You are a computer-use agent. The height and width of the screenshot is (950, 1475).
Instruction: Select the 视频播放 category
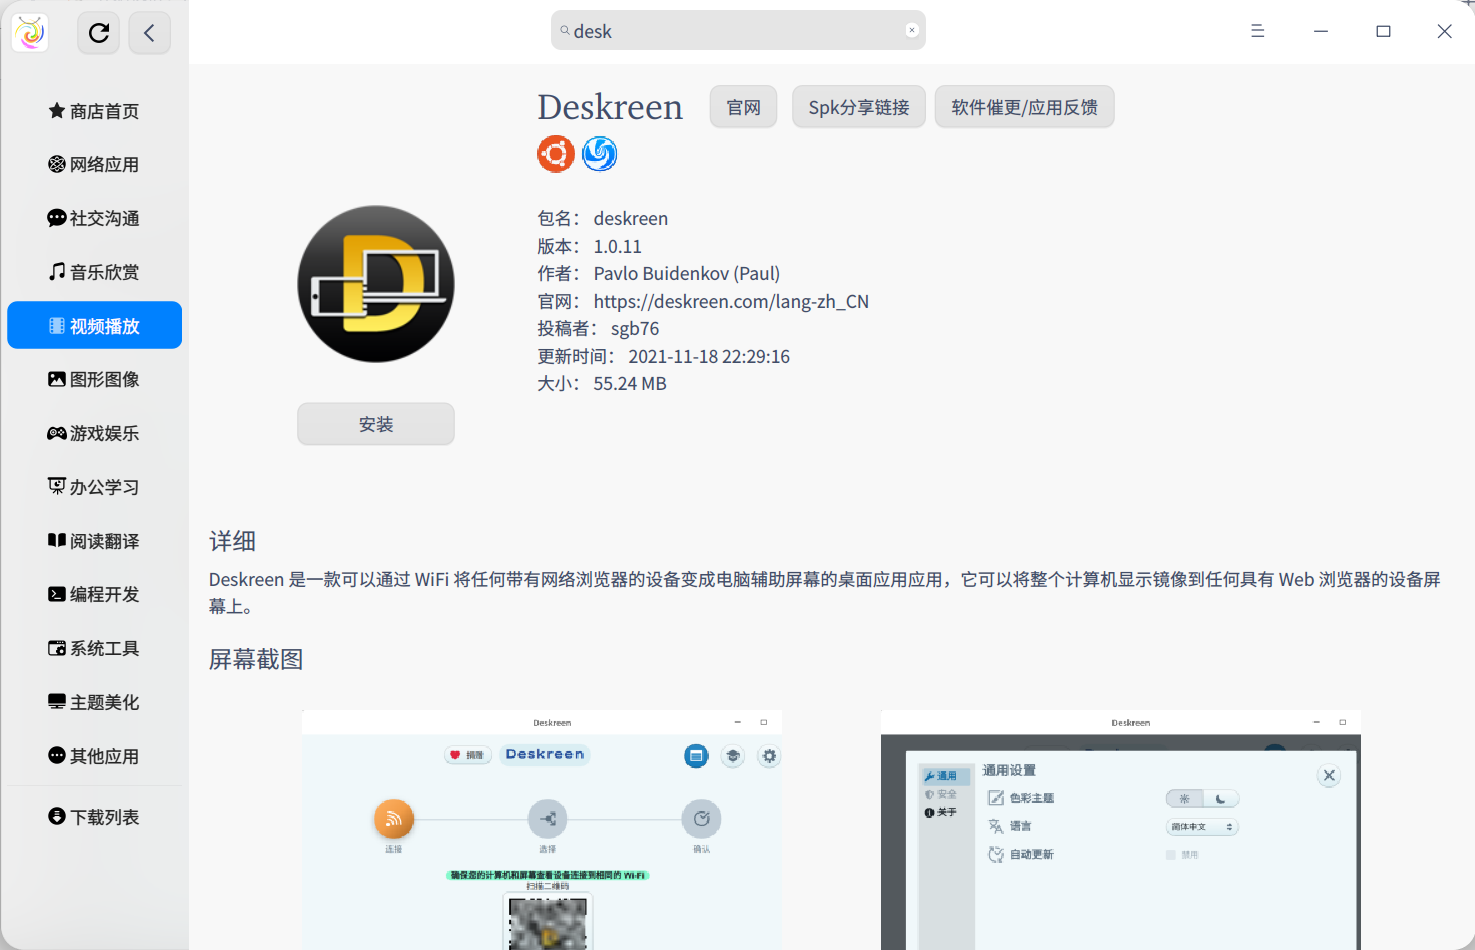click(95, 325)
